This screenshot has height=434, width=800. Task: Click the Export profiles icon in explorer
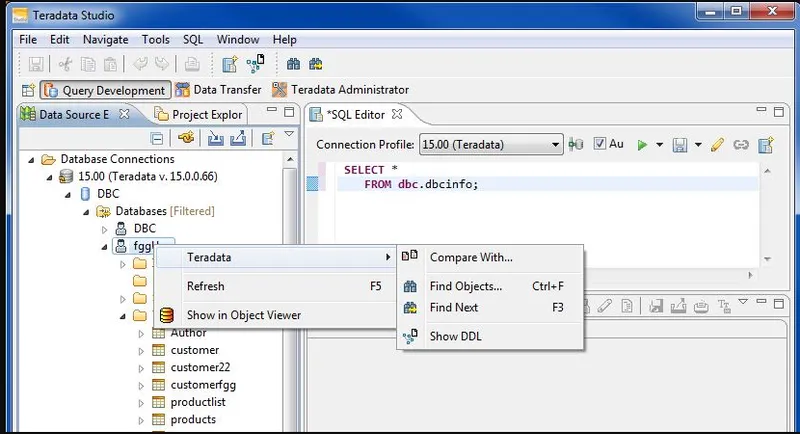tap(238, 138)
